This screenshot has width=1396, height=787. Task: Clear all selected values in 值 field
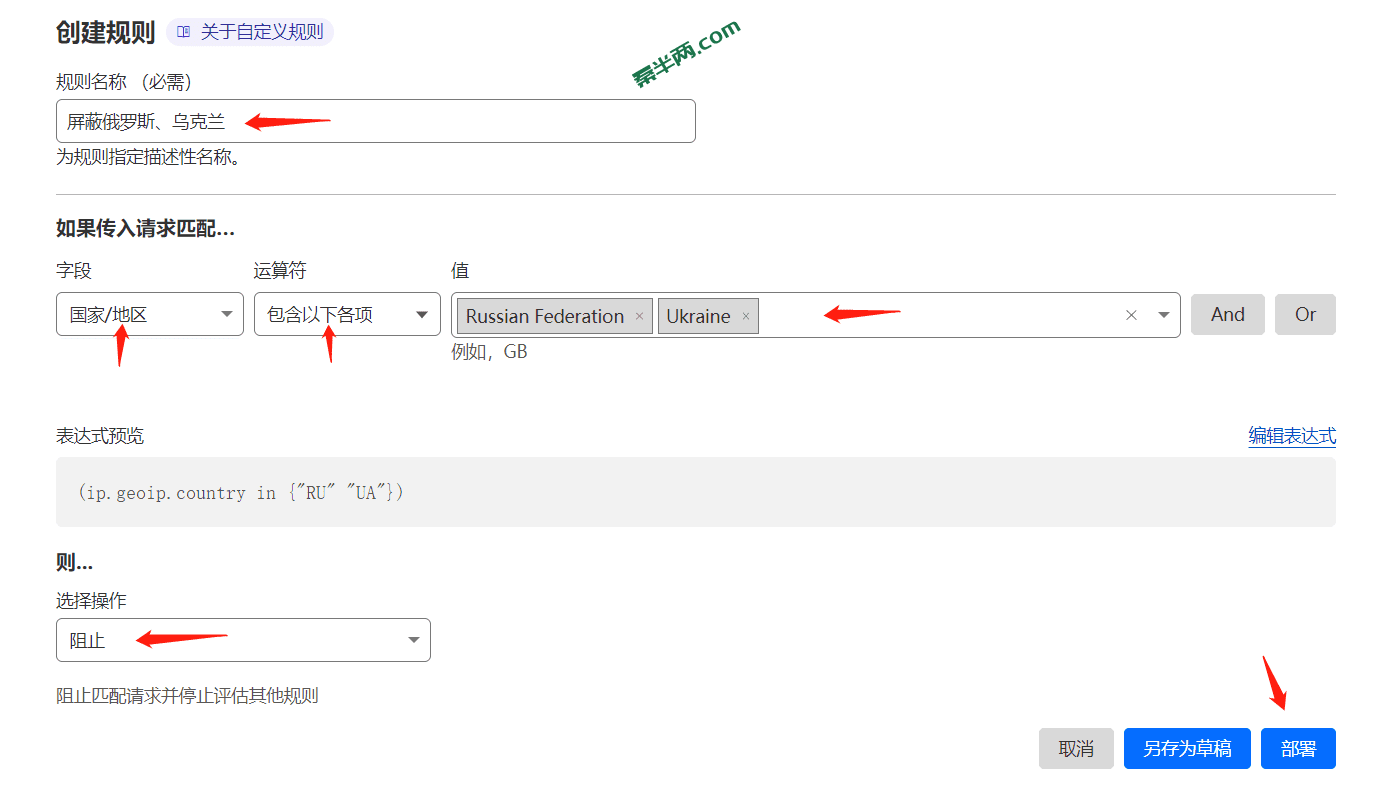point(1131,315)
